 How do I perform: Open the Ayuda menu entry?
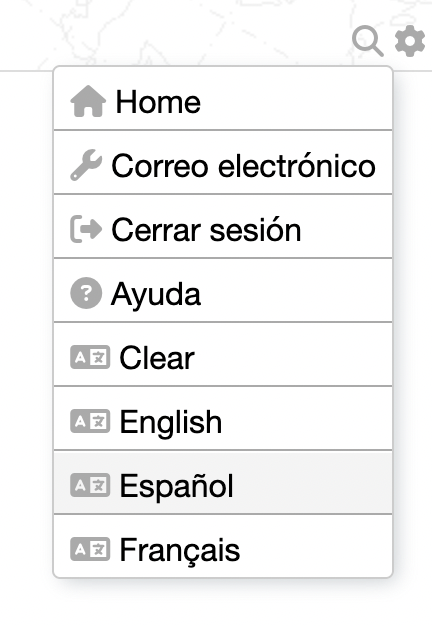[223, 290]
